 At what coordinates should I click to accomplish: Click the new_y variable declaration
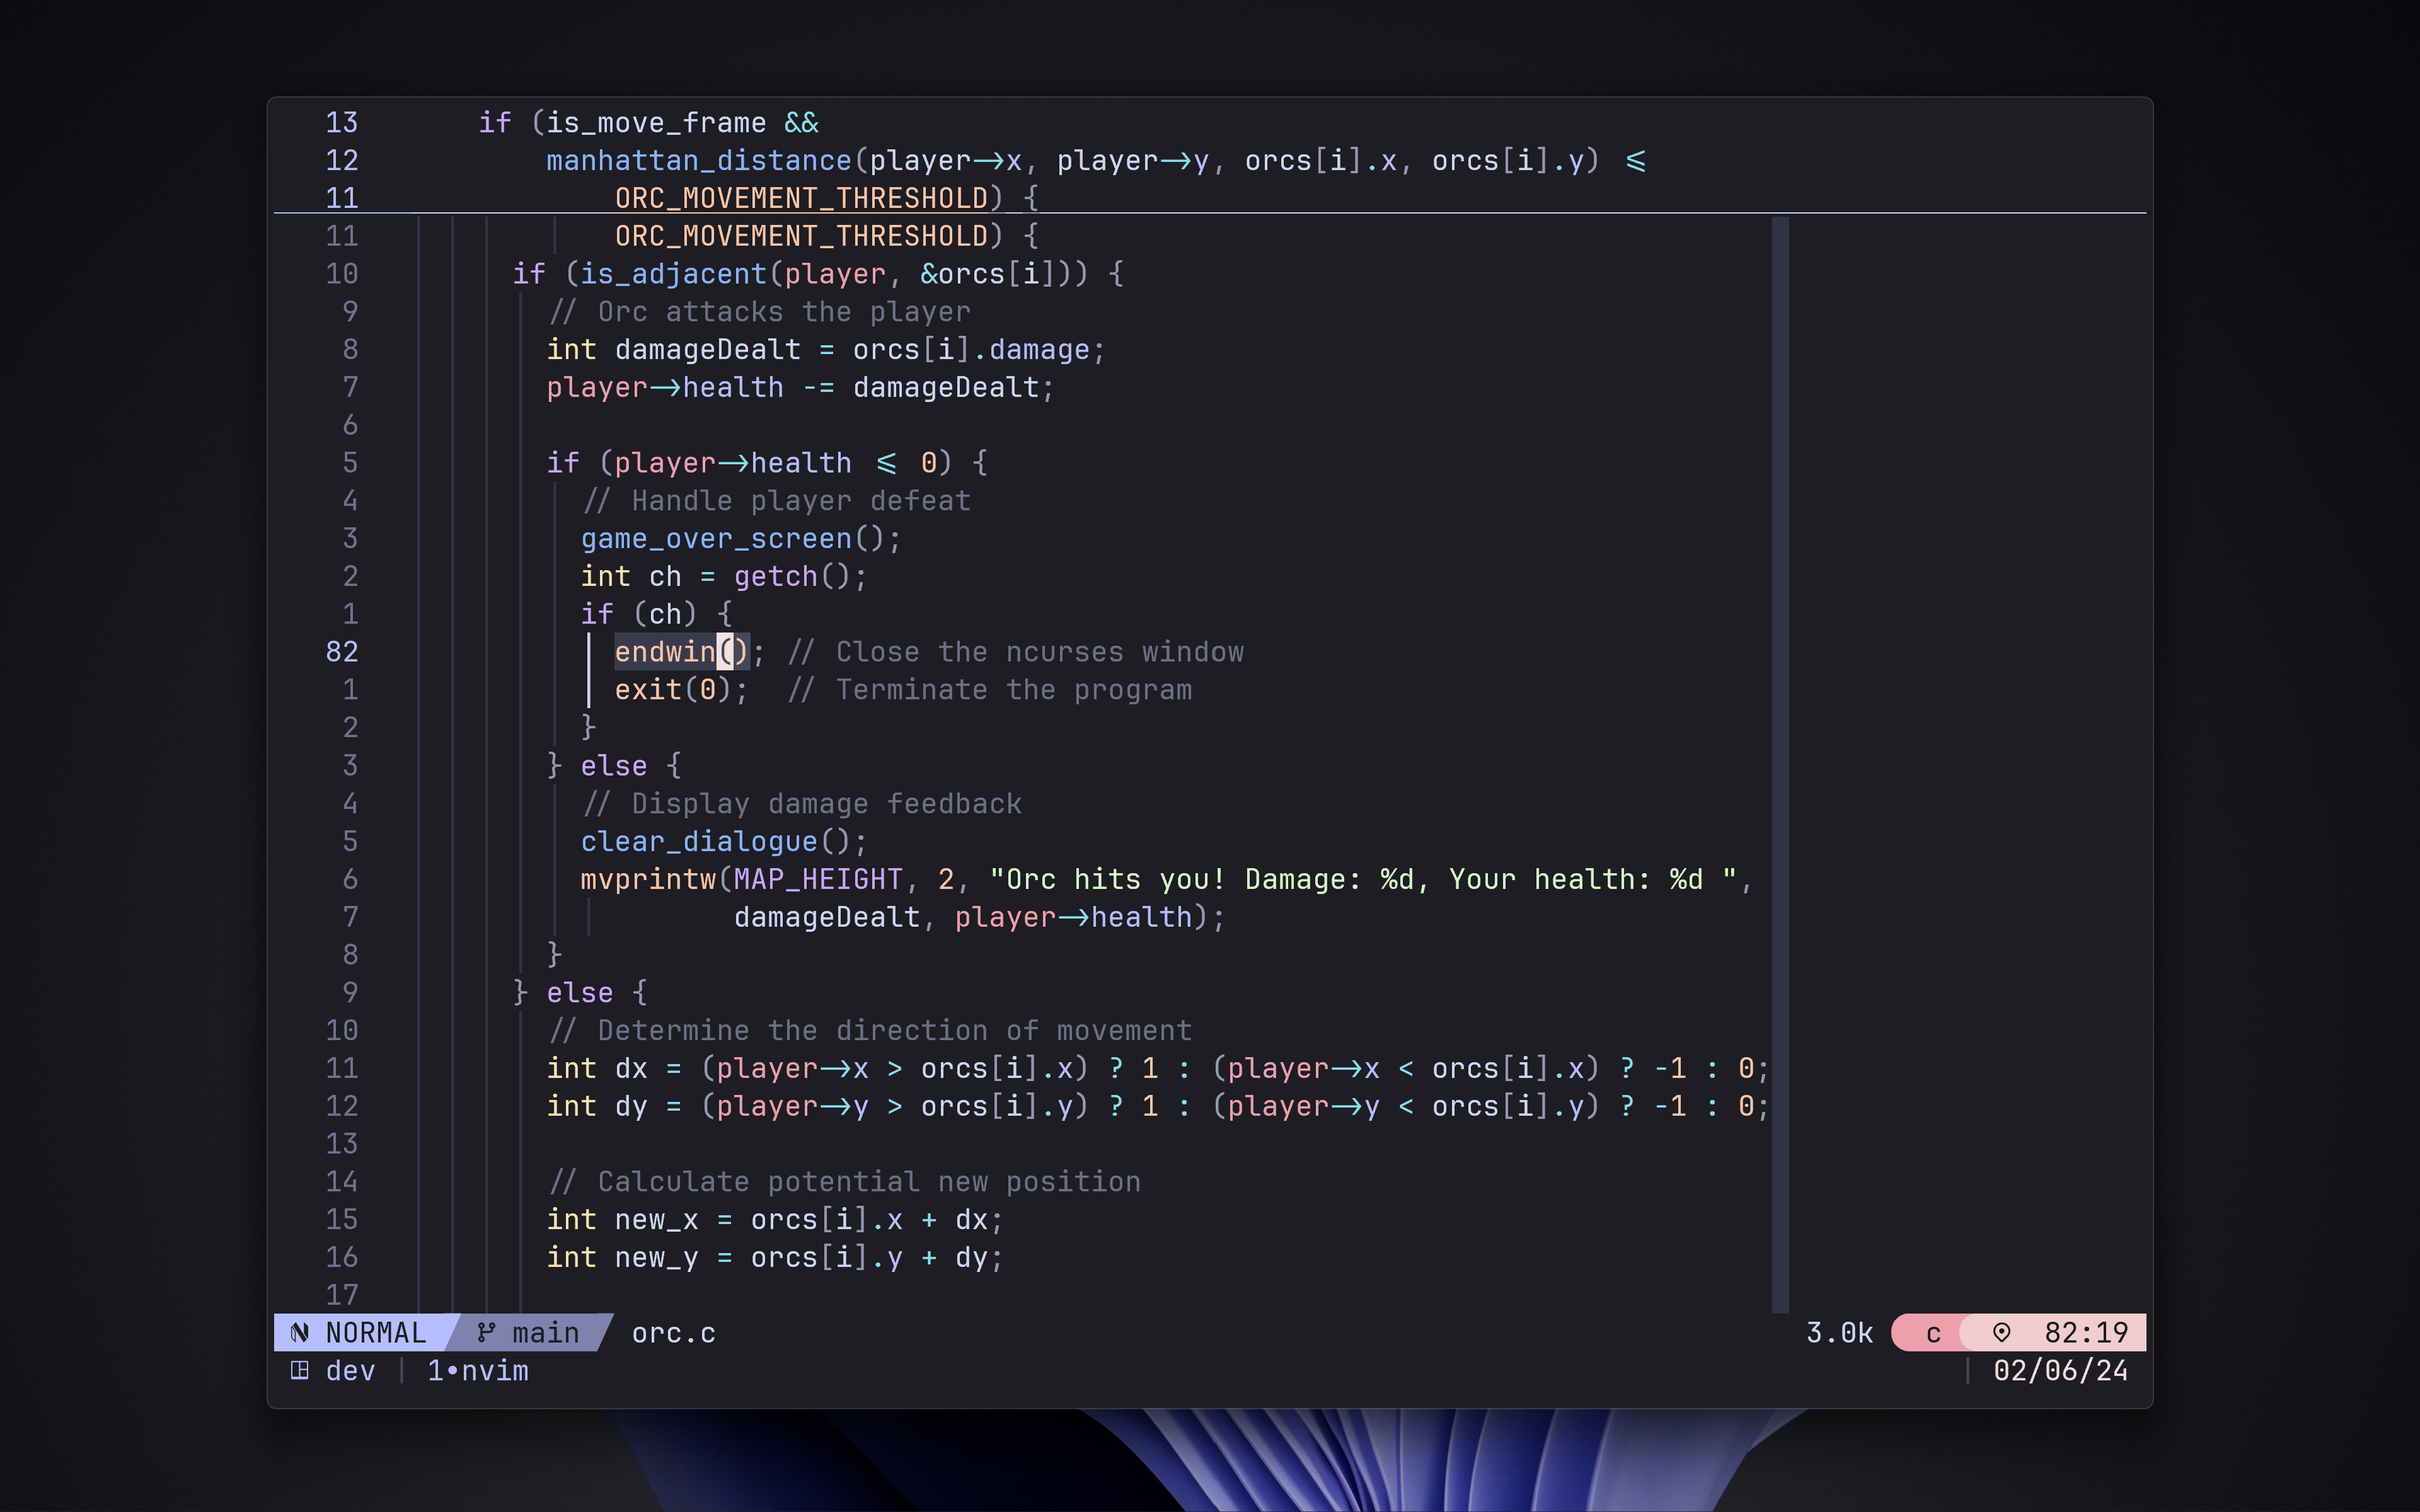(775, 1258)
